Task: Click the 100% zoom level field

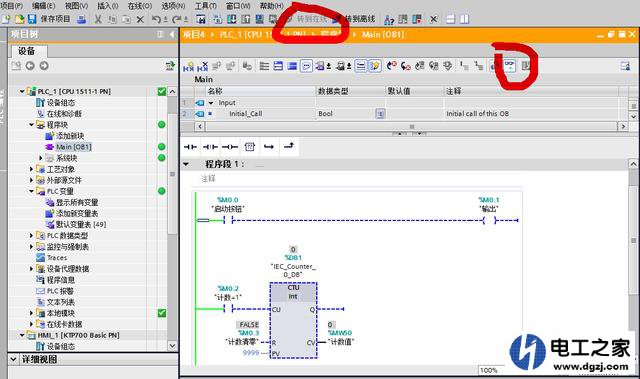Action: coord(489,370)
